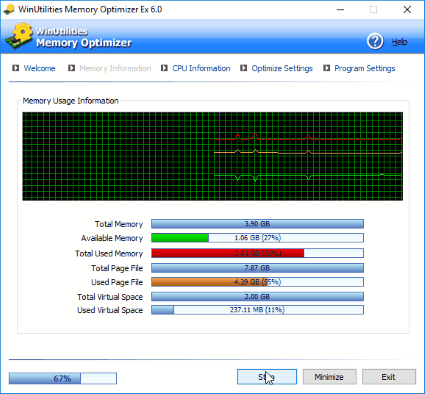This screenshot has height=394, width=425.
Task: Click the Used Virtual Space 237.11 MB bar
Action: pos(257,310)
